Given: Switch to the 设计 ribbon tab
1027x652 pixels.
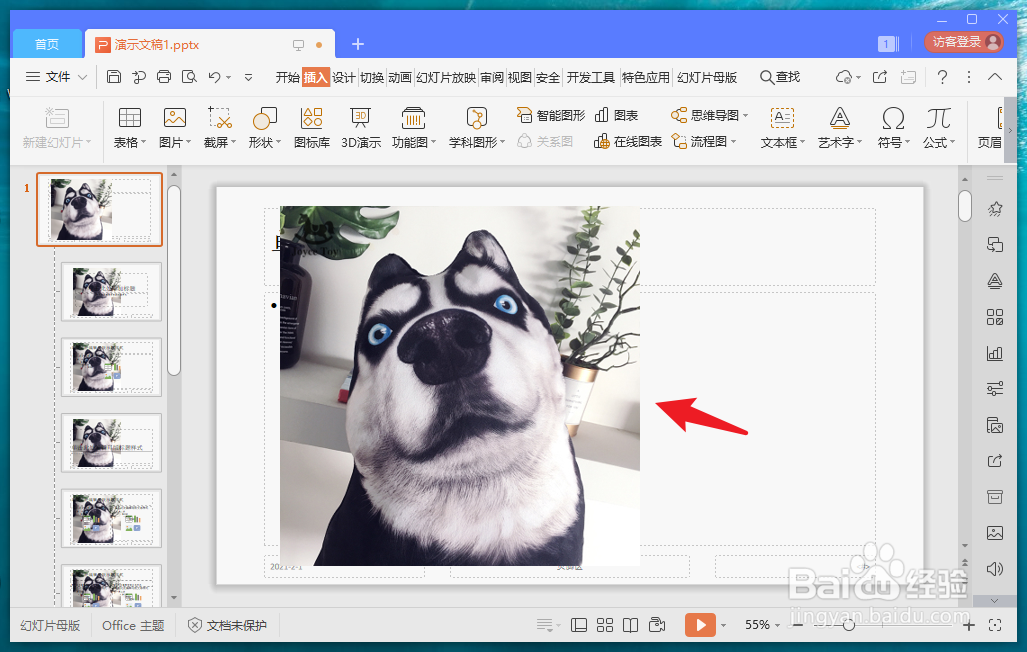Looking at the screenshot, I should point(343,77).
